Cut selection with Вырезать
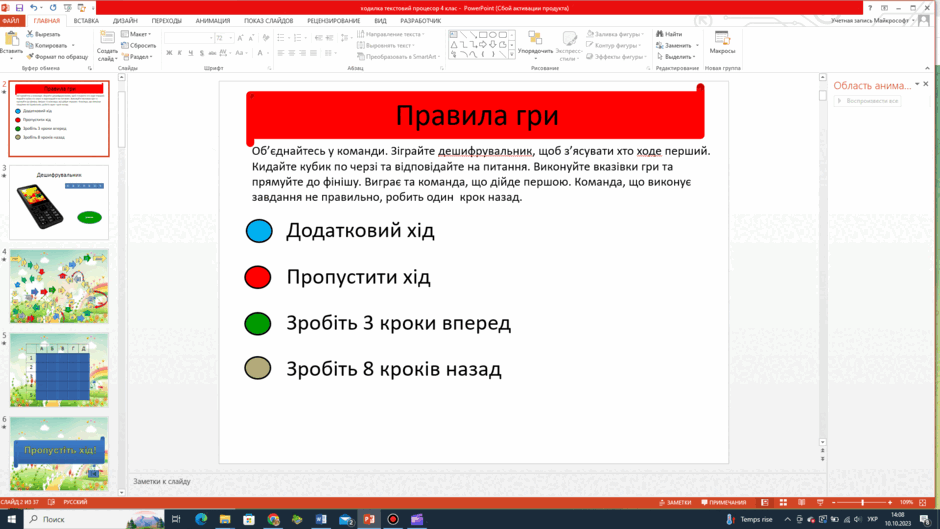The height and width of the screenshot is (529, 940). [43, 34]
